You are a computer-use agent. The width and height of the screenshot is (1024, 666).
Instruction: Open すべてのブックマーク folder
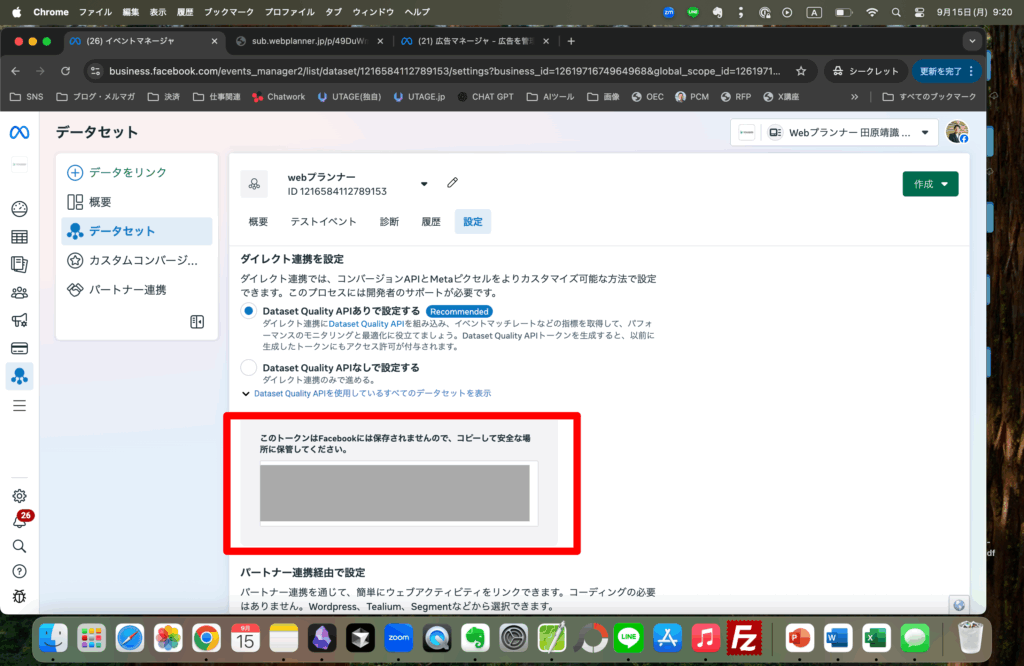coord(929,97)
